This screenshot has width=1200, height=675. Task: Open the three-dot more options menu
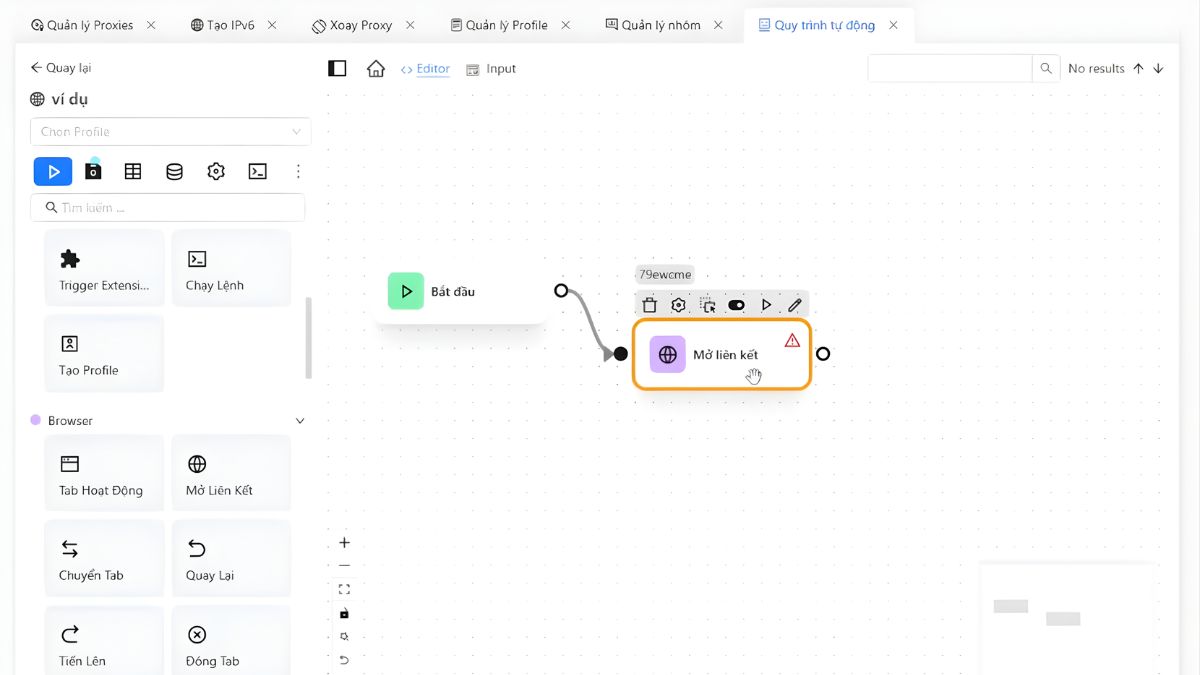tap(298, 172)
